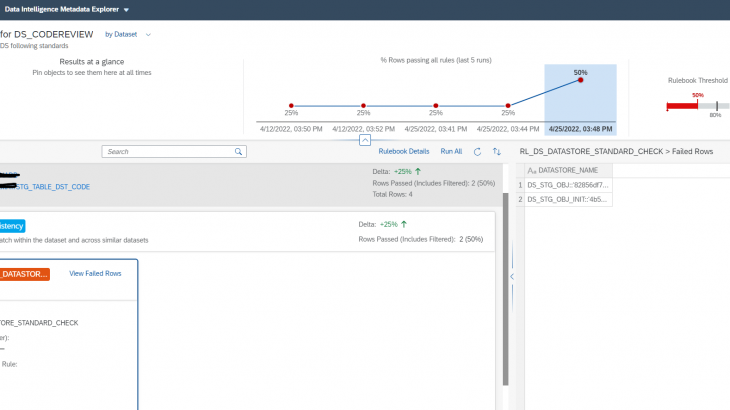Select the 4/25/2022, 03:41 PM chart point
730x410 pixels.
[436, 106]
